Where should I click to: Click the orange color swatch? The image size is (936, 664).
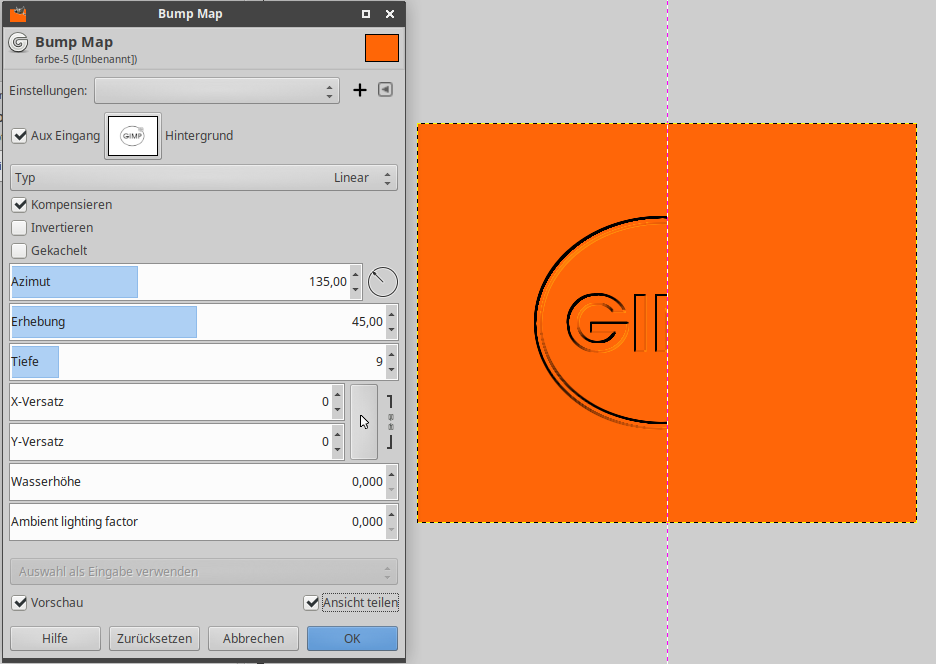click(x=382, y=48)
